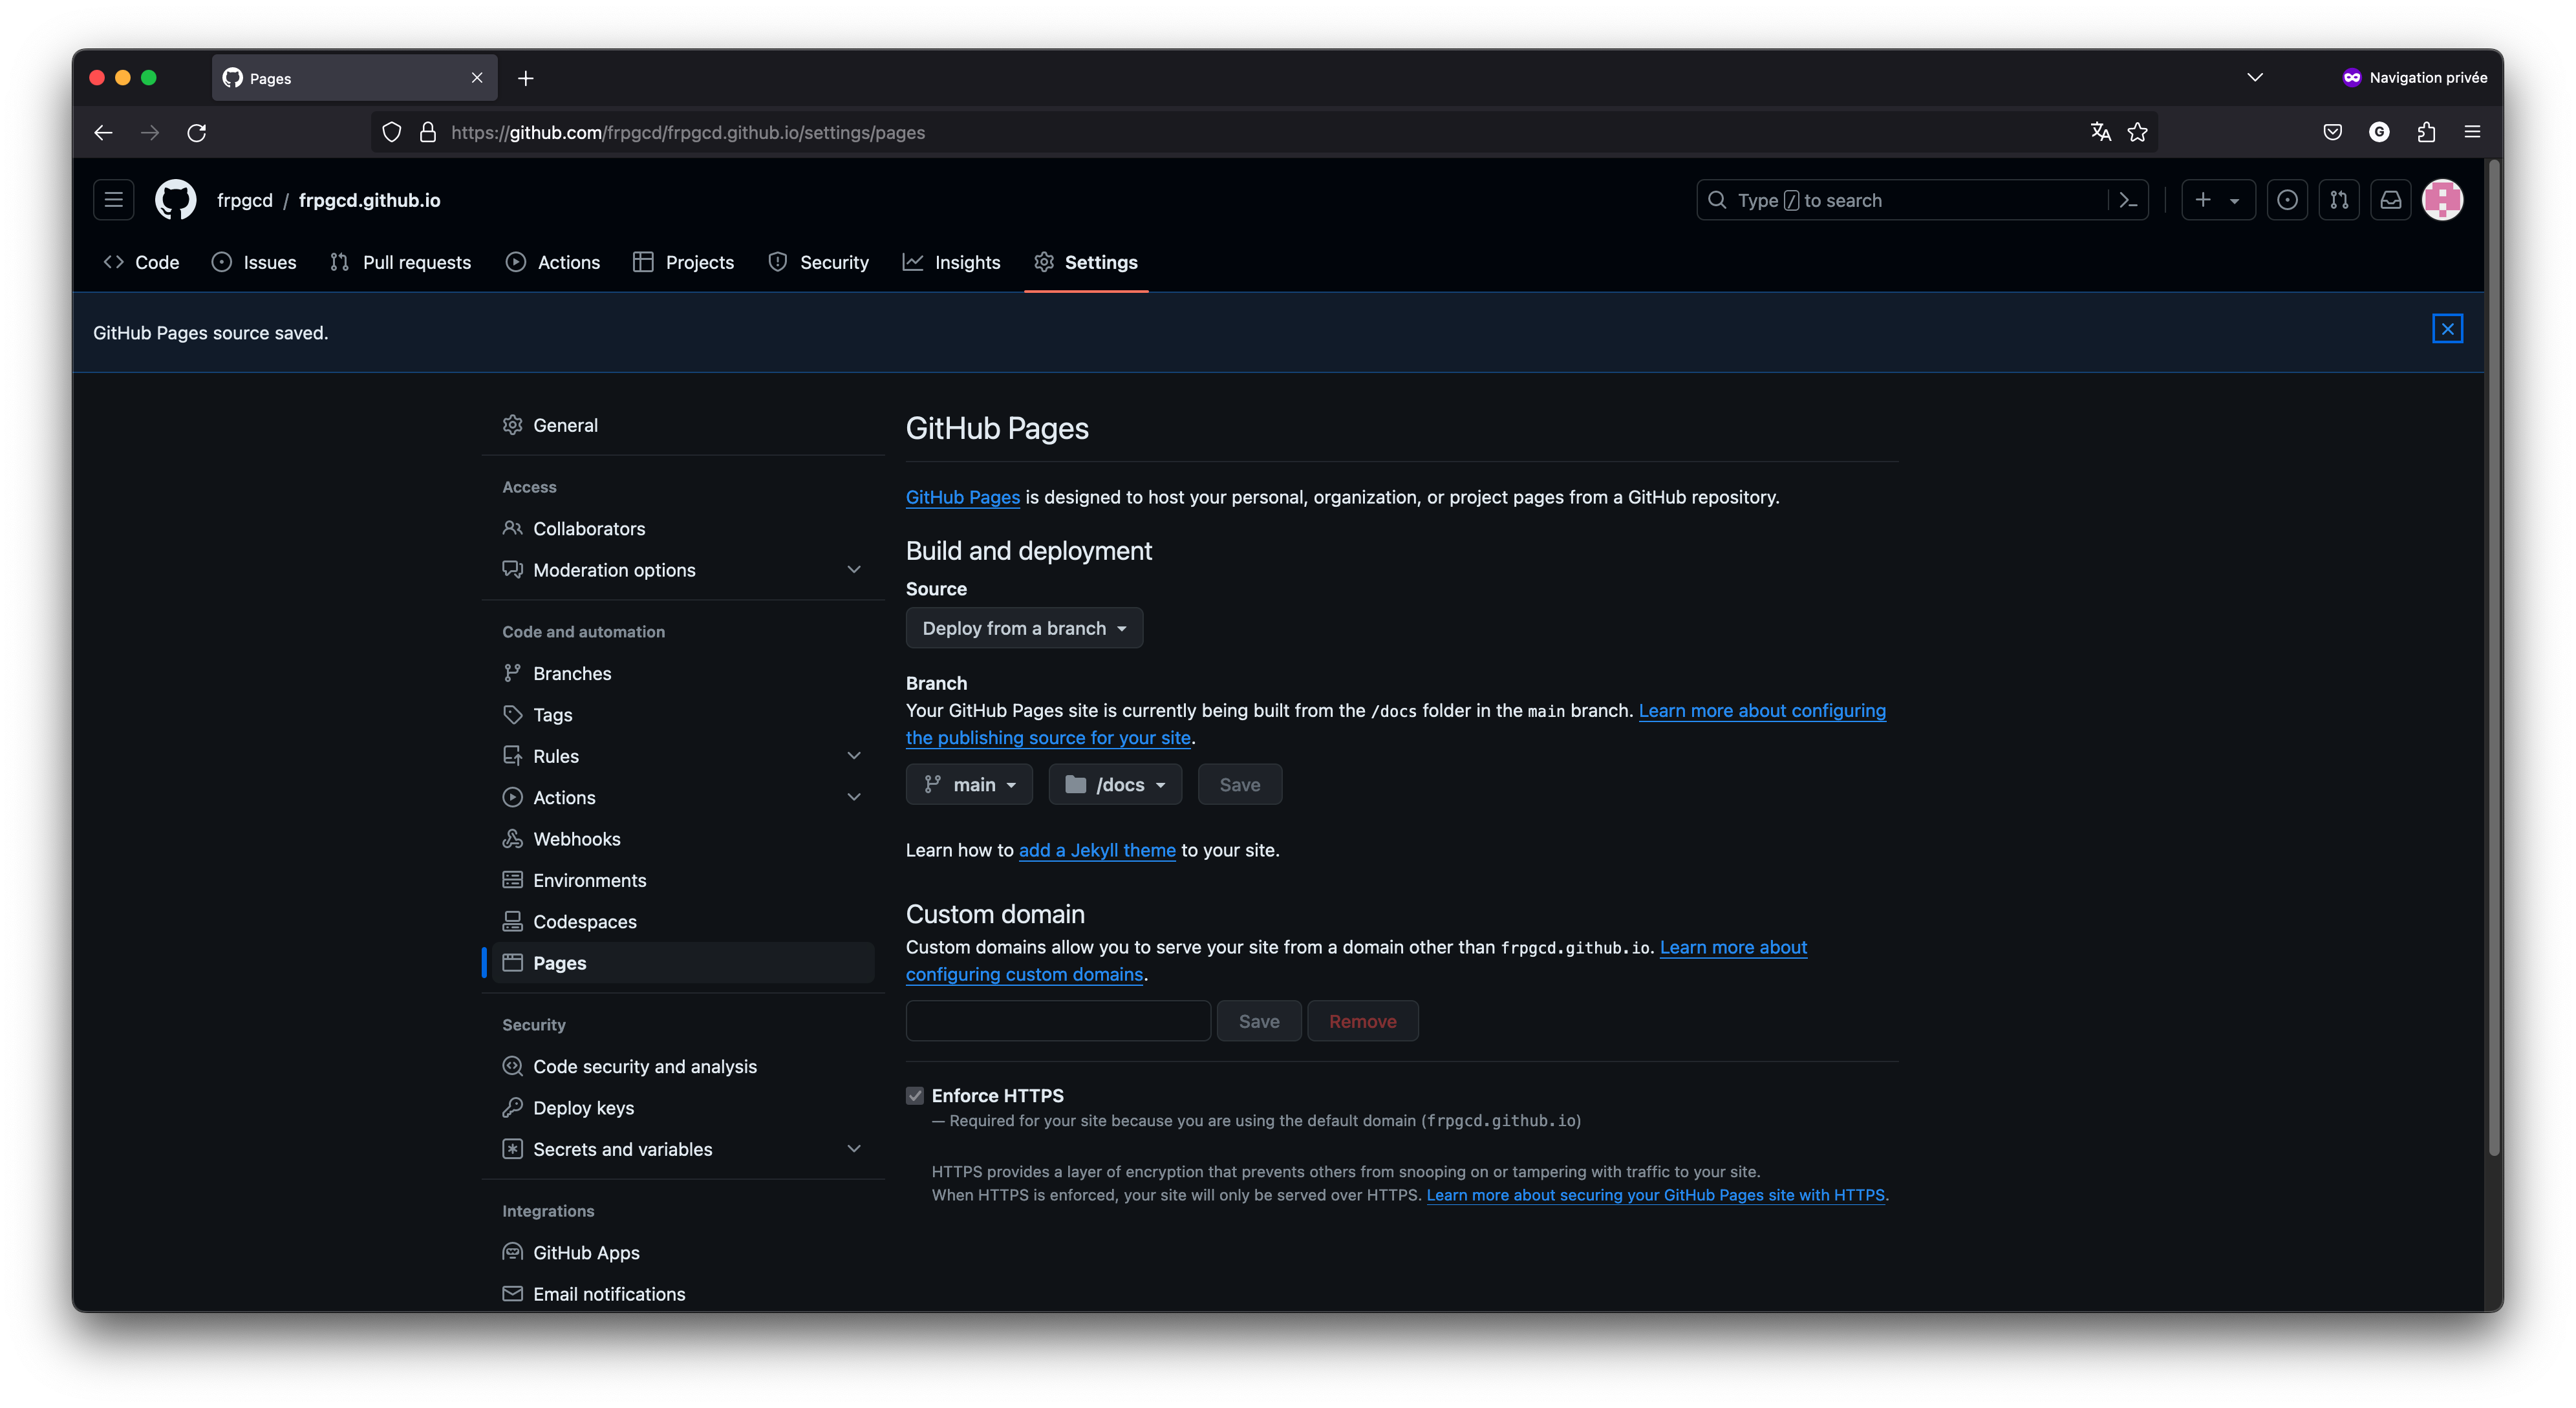This screenshot has width=2576, height=1408.
Task: Select the Settings tab
Action: [1086, 262]
